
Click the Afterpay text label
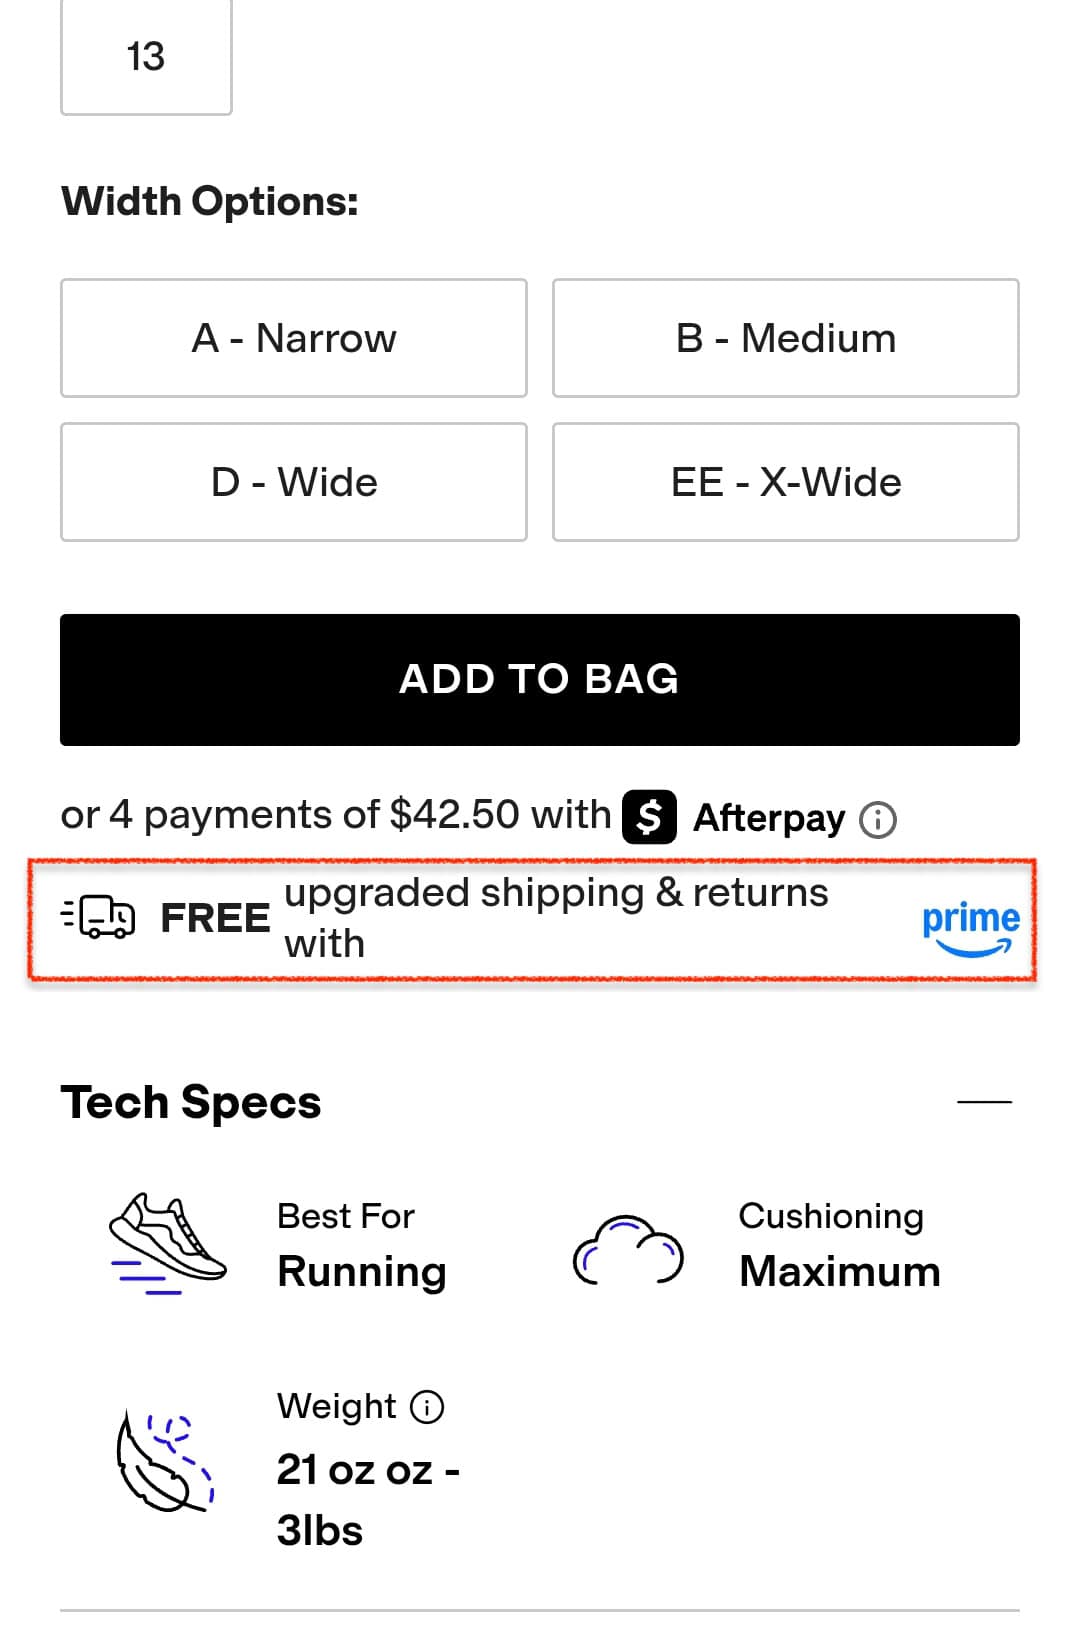768,817
